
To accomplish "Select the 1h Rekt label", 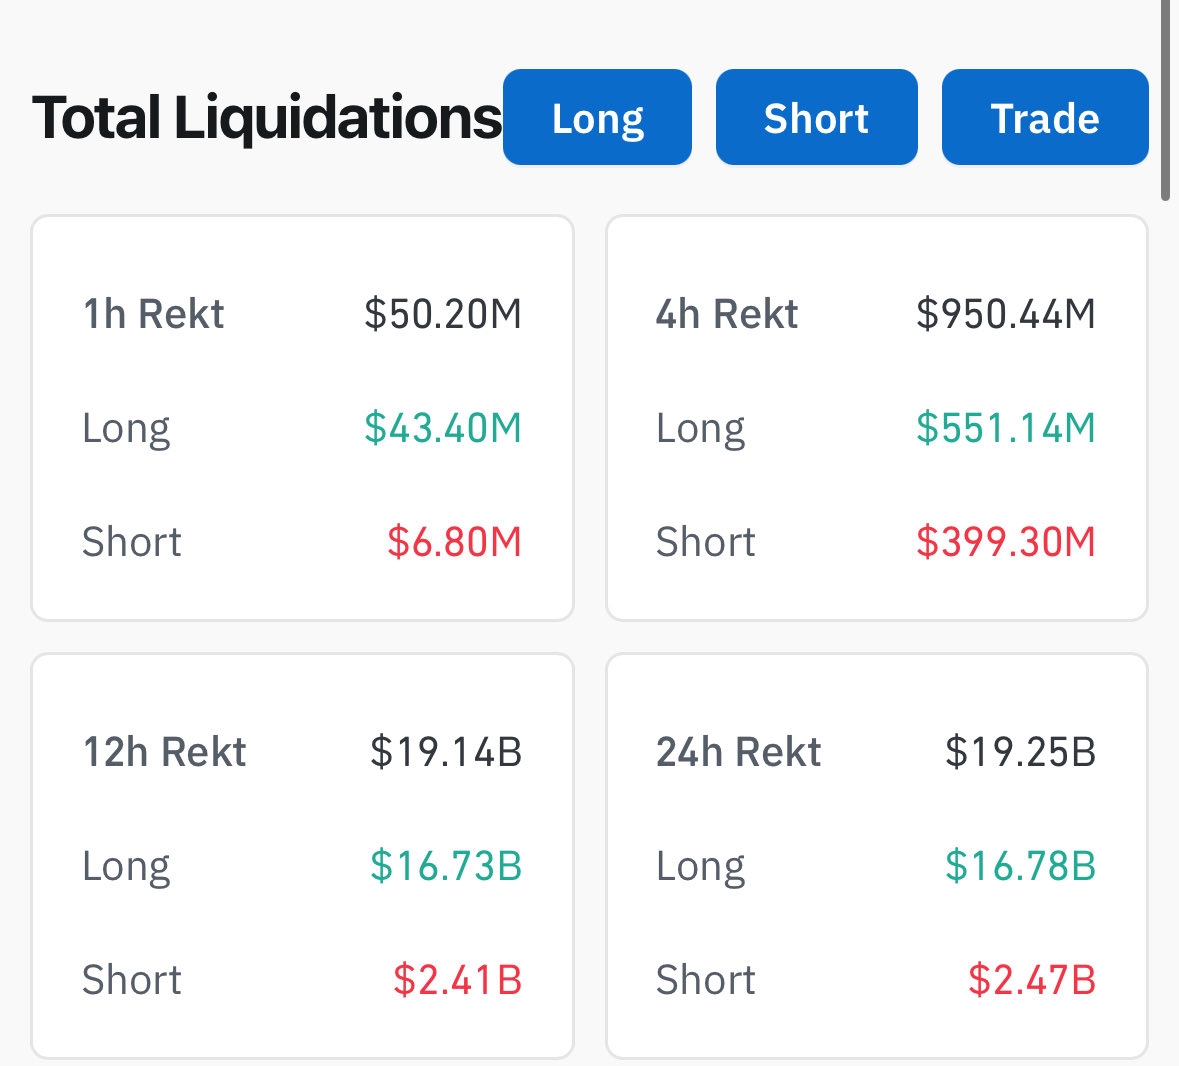I will (153, 314).
